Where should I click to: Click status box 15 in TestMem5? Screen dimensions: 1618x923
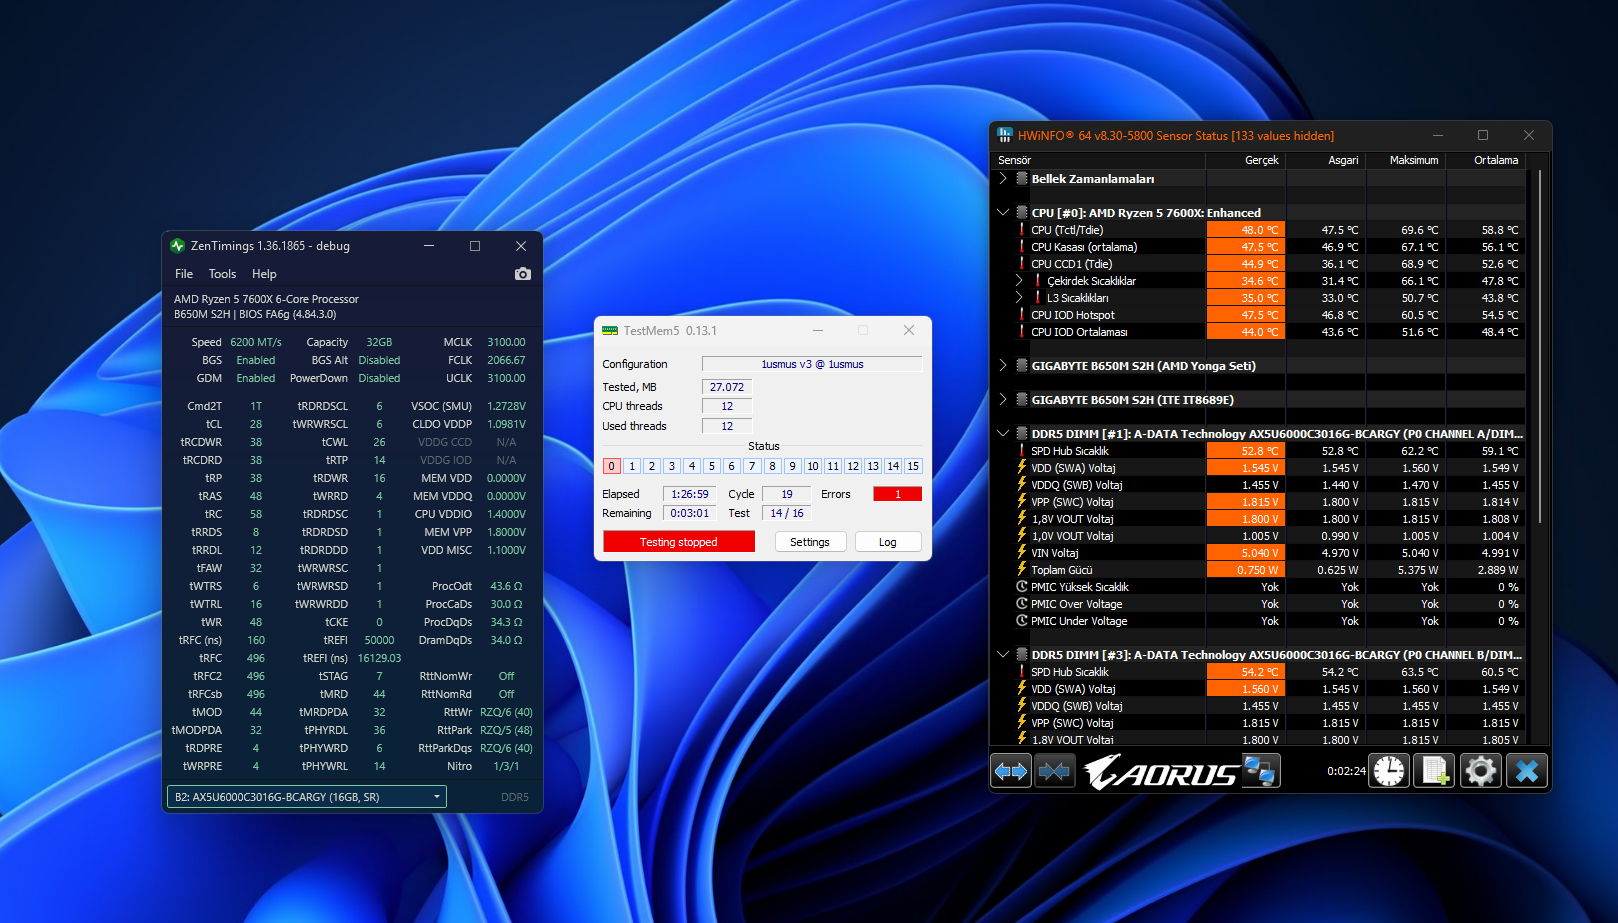tap(913, 466)
